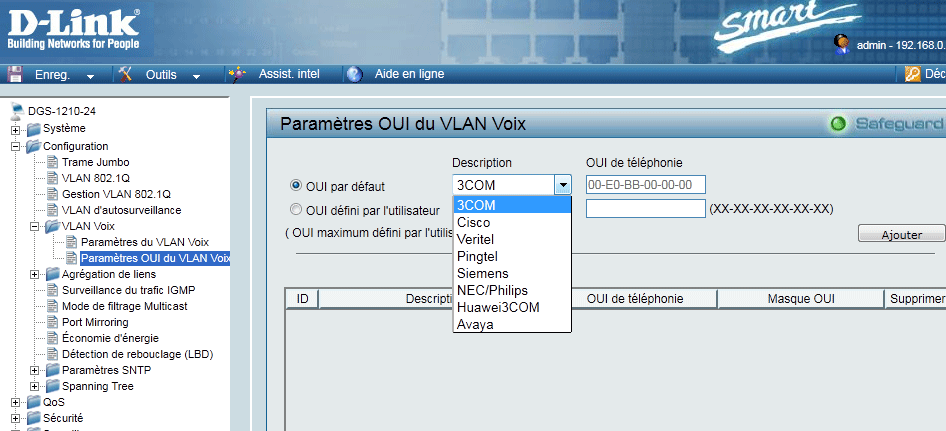
Task: Choose Pingtel in the dropdown list
Action: tap(512, 256)
